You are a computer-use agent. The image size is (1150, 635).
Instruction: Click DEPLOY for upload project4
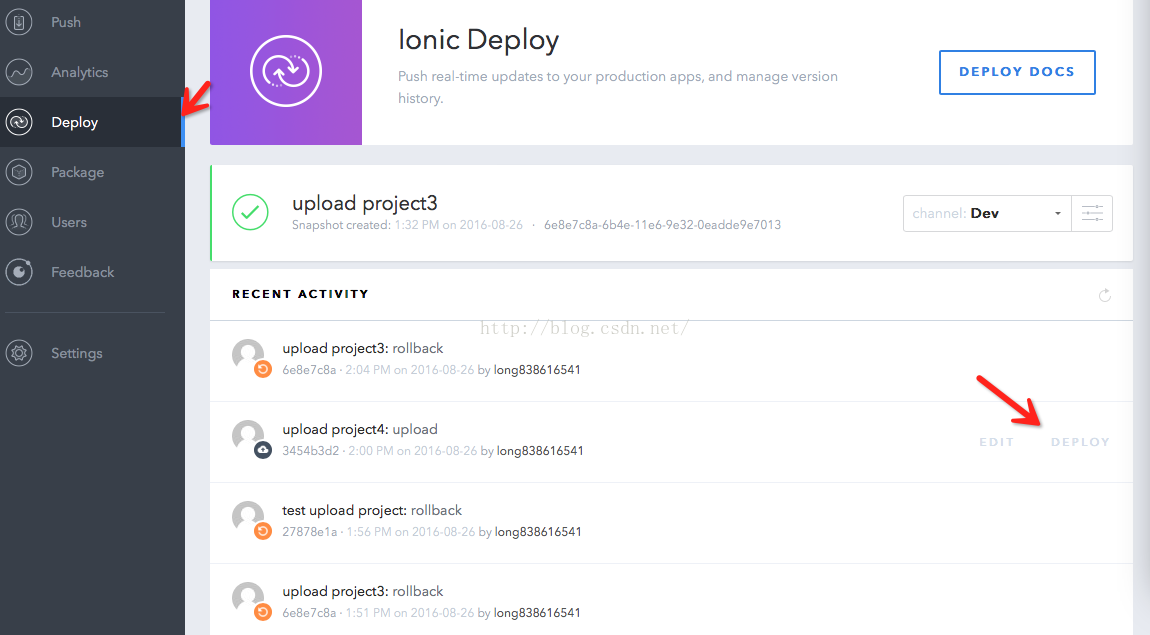click(1080, 442)
